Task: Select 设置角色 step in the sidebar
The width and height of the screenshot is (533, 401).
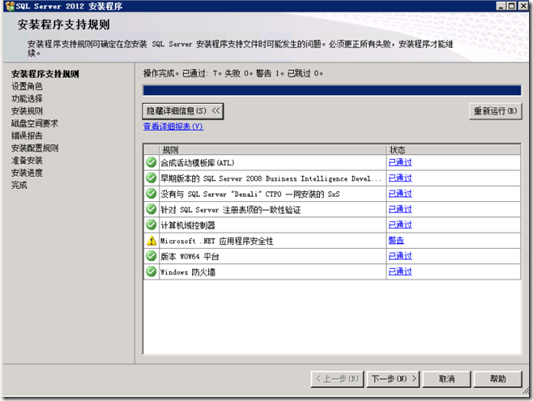Action: tap(27, 86)
